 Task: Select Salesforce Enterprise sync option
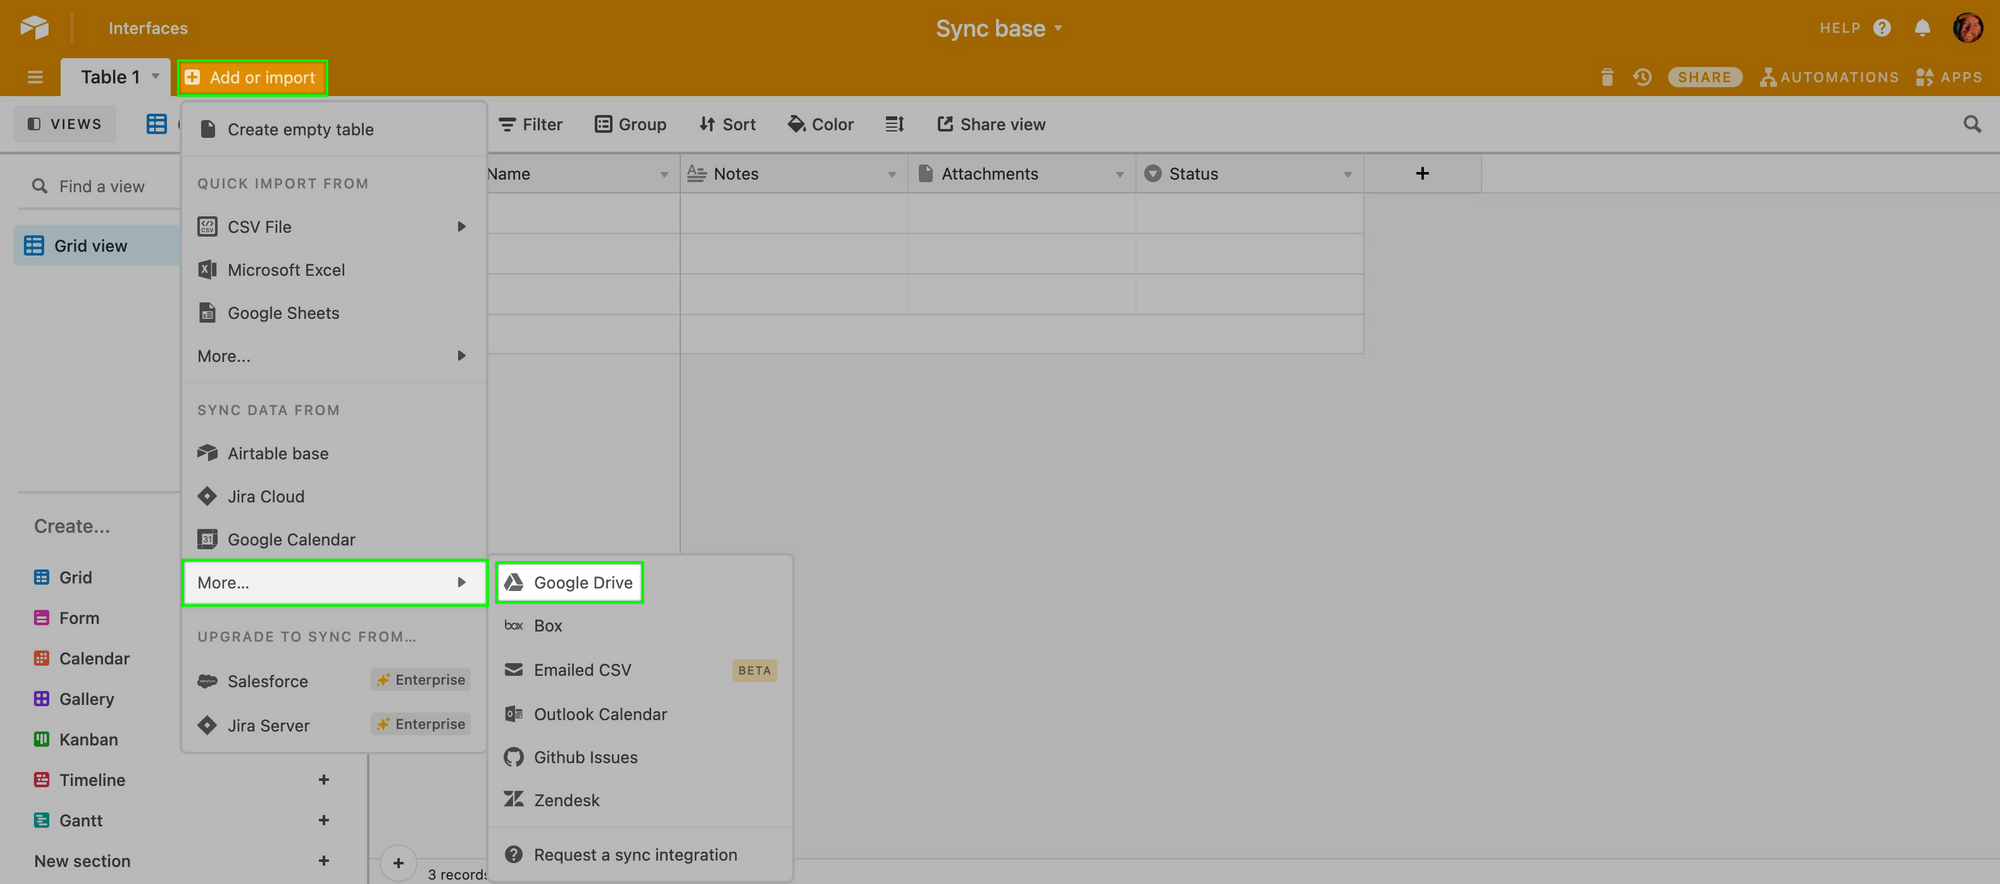334,681
